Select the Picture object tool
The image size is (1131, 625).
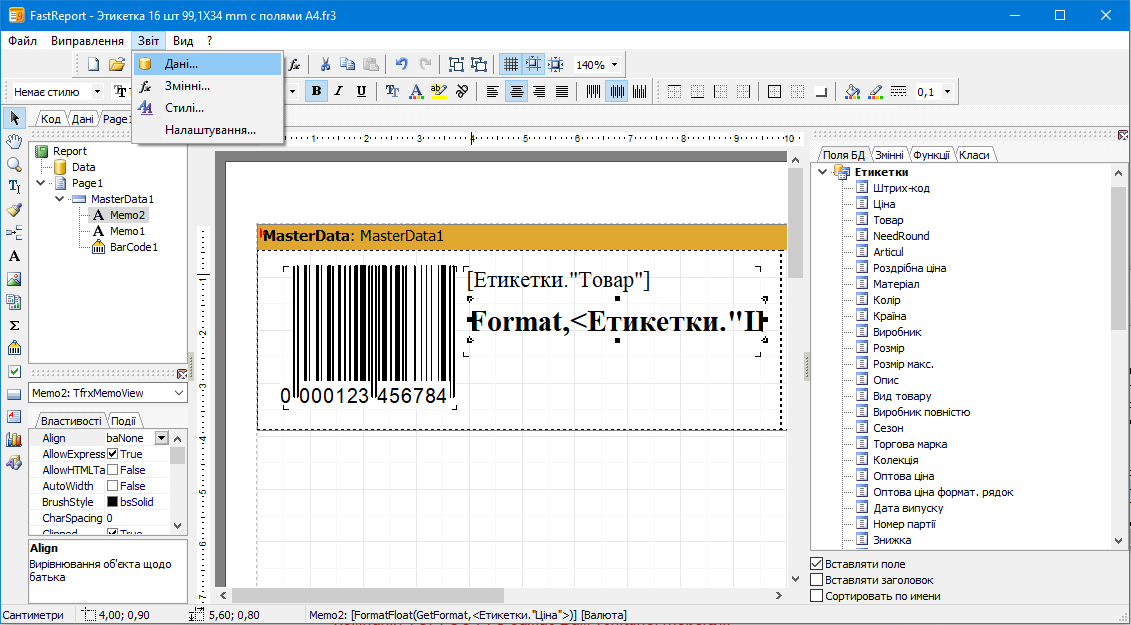click(x=13, y=279)
